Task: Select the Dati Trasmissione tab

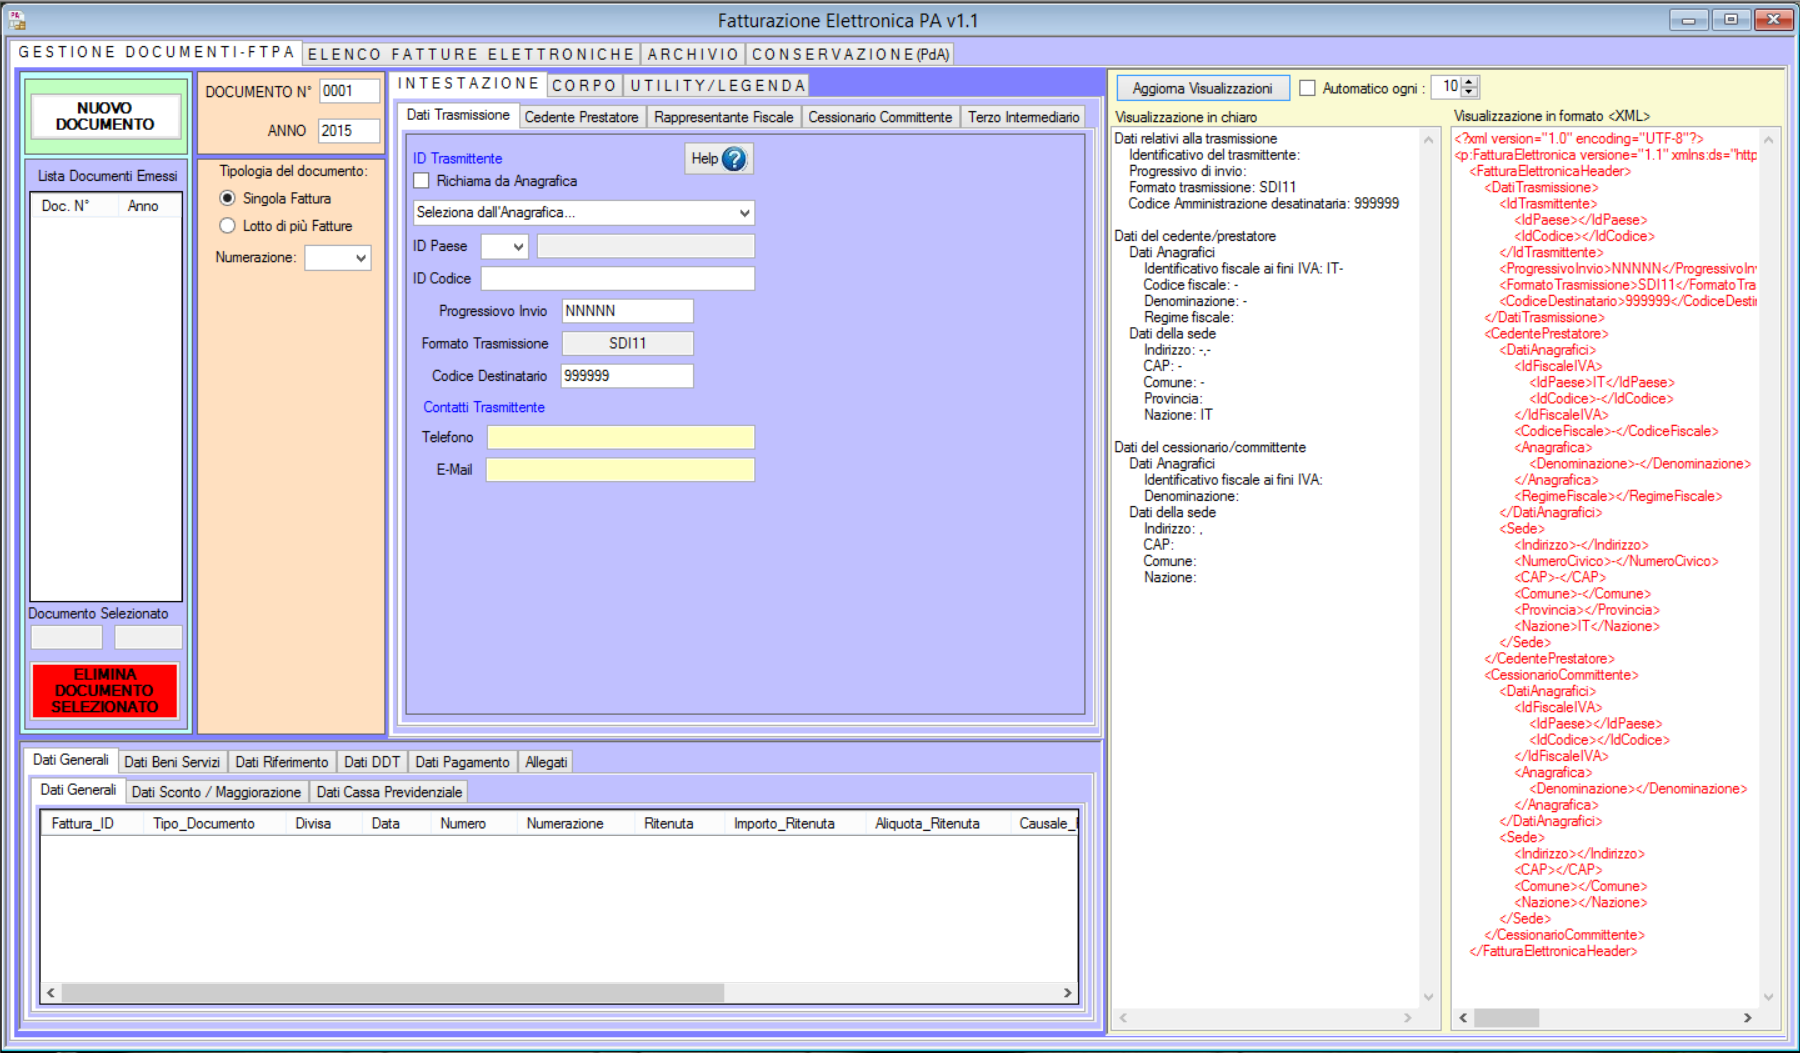Action: [458, 115]
